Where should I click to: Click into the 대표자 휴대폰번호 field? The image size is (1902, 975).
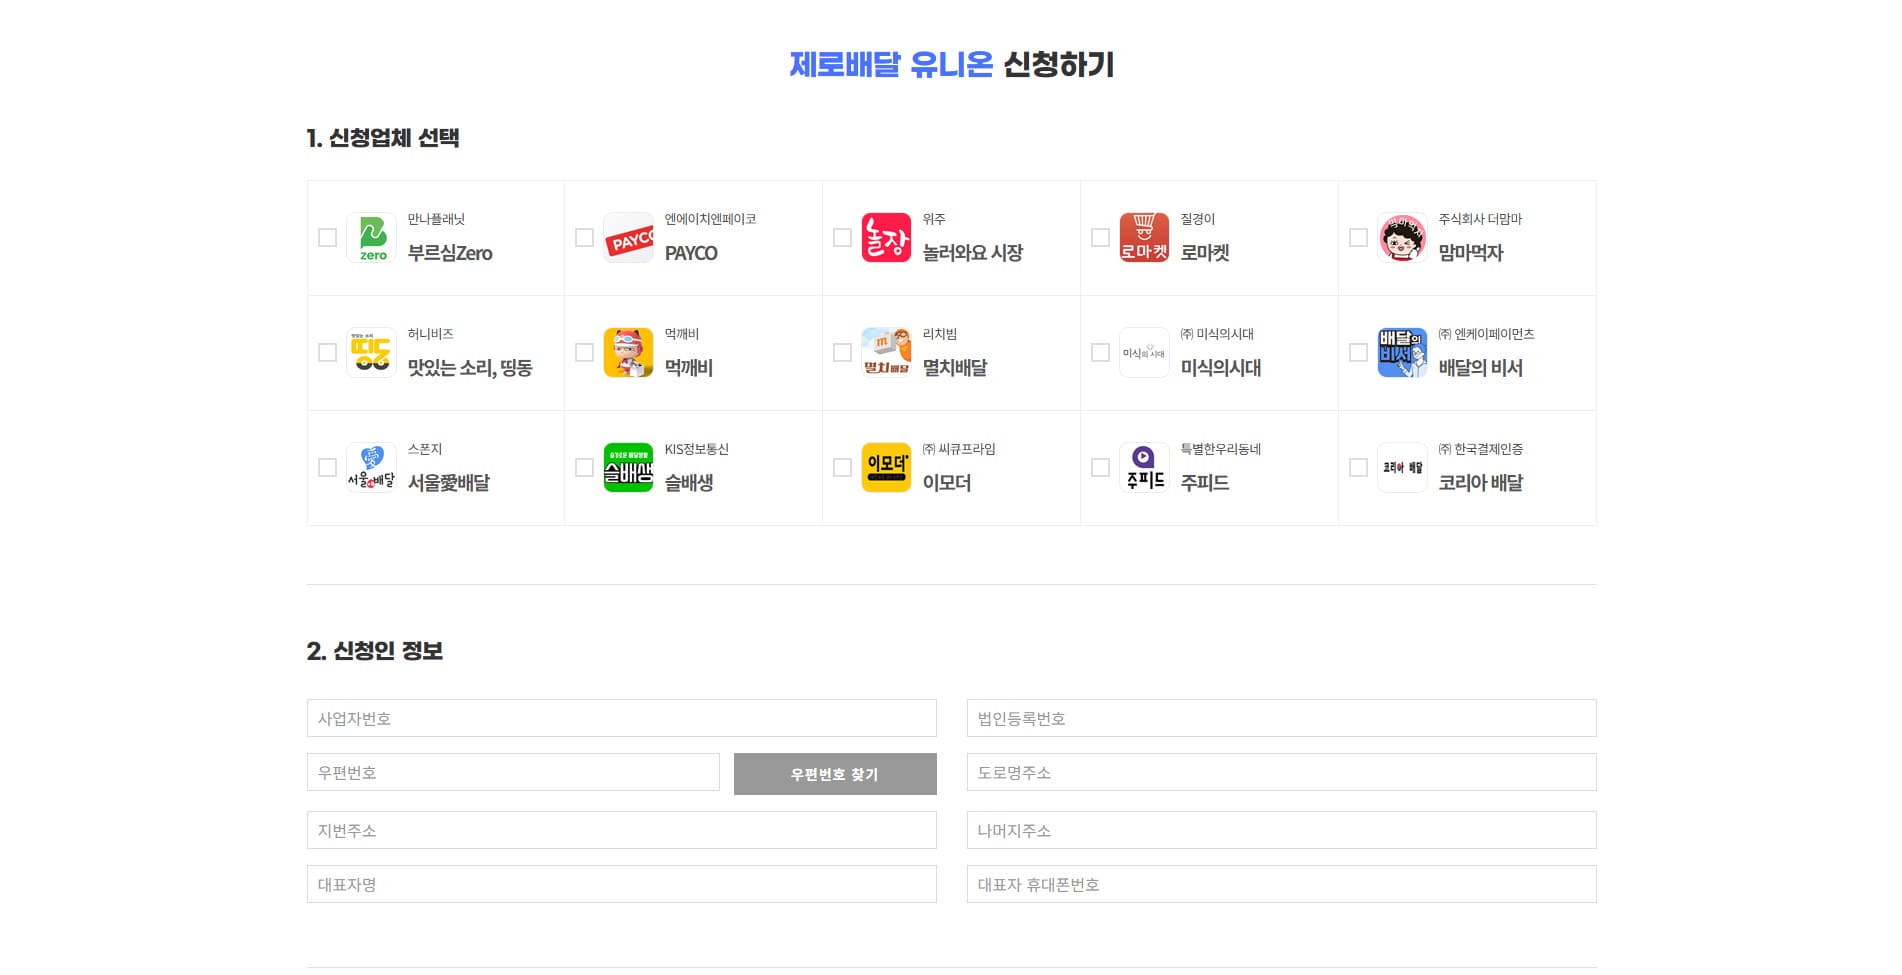(1281, 885)
